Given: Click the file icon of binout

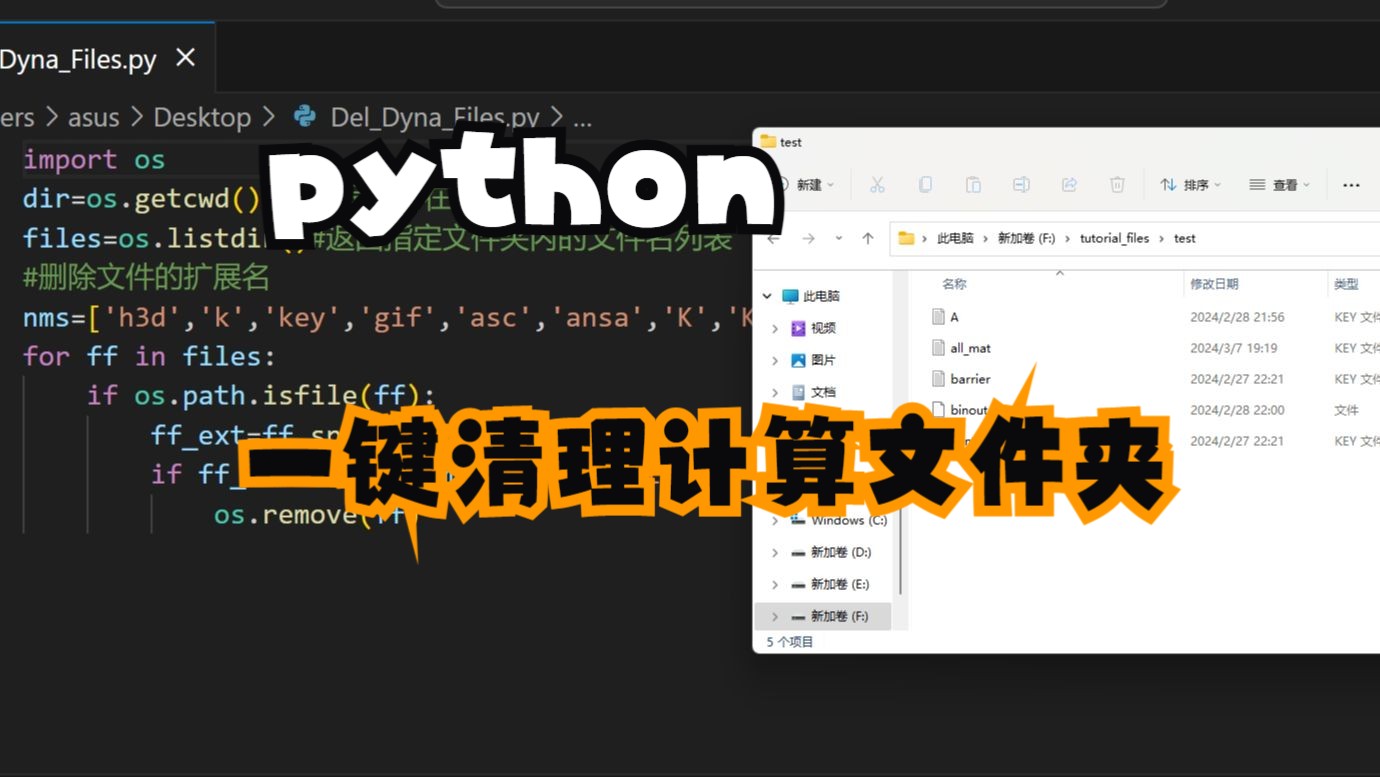Looking at the screenshot, I should (x=938, y=410).
